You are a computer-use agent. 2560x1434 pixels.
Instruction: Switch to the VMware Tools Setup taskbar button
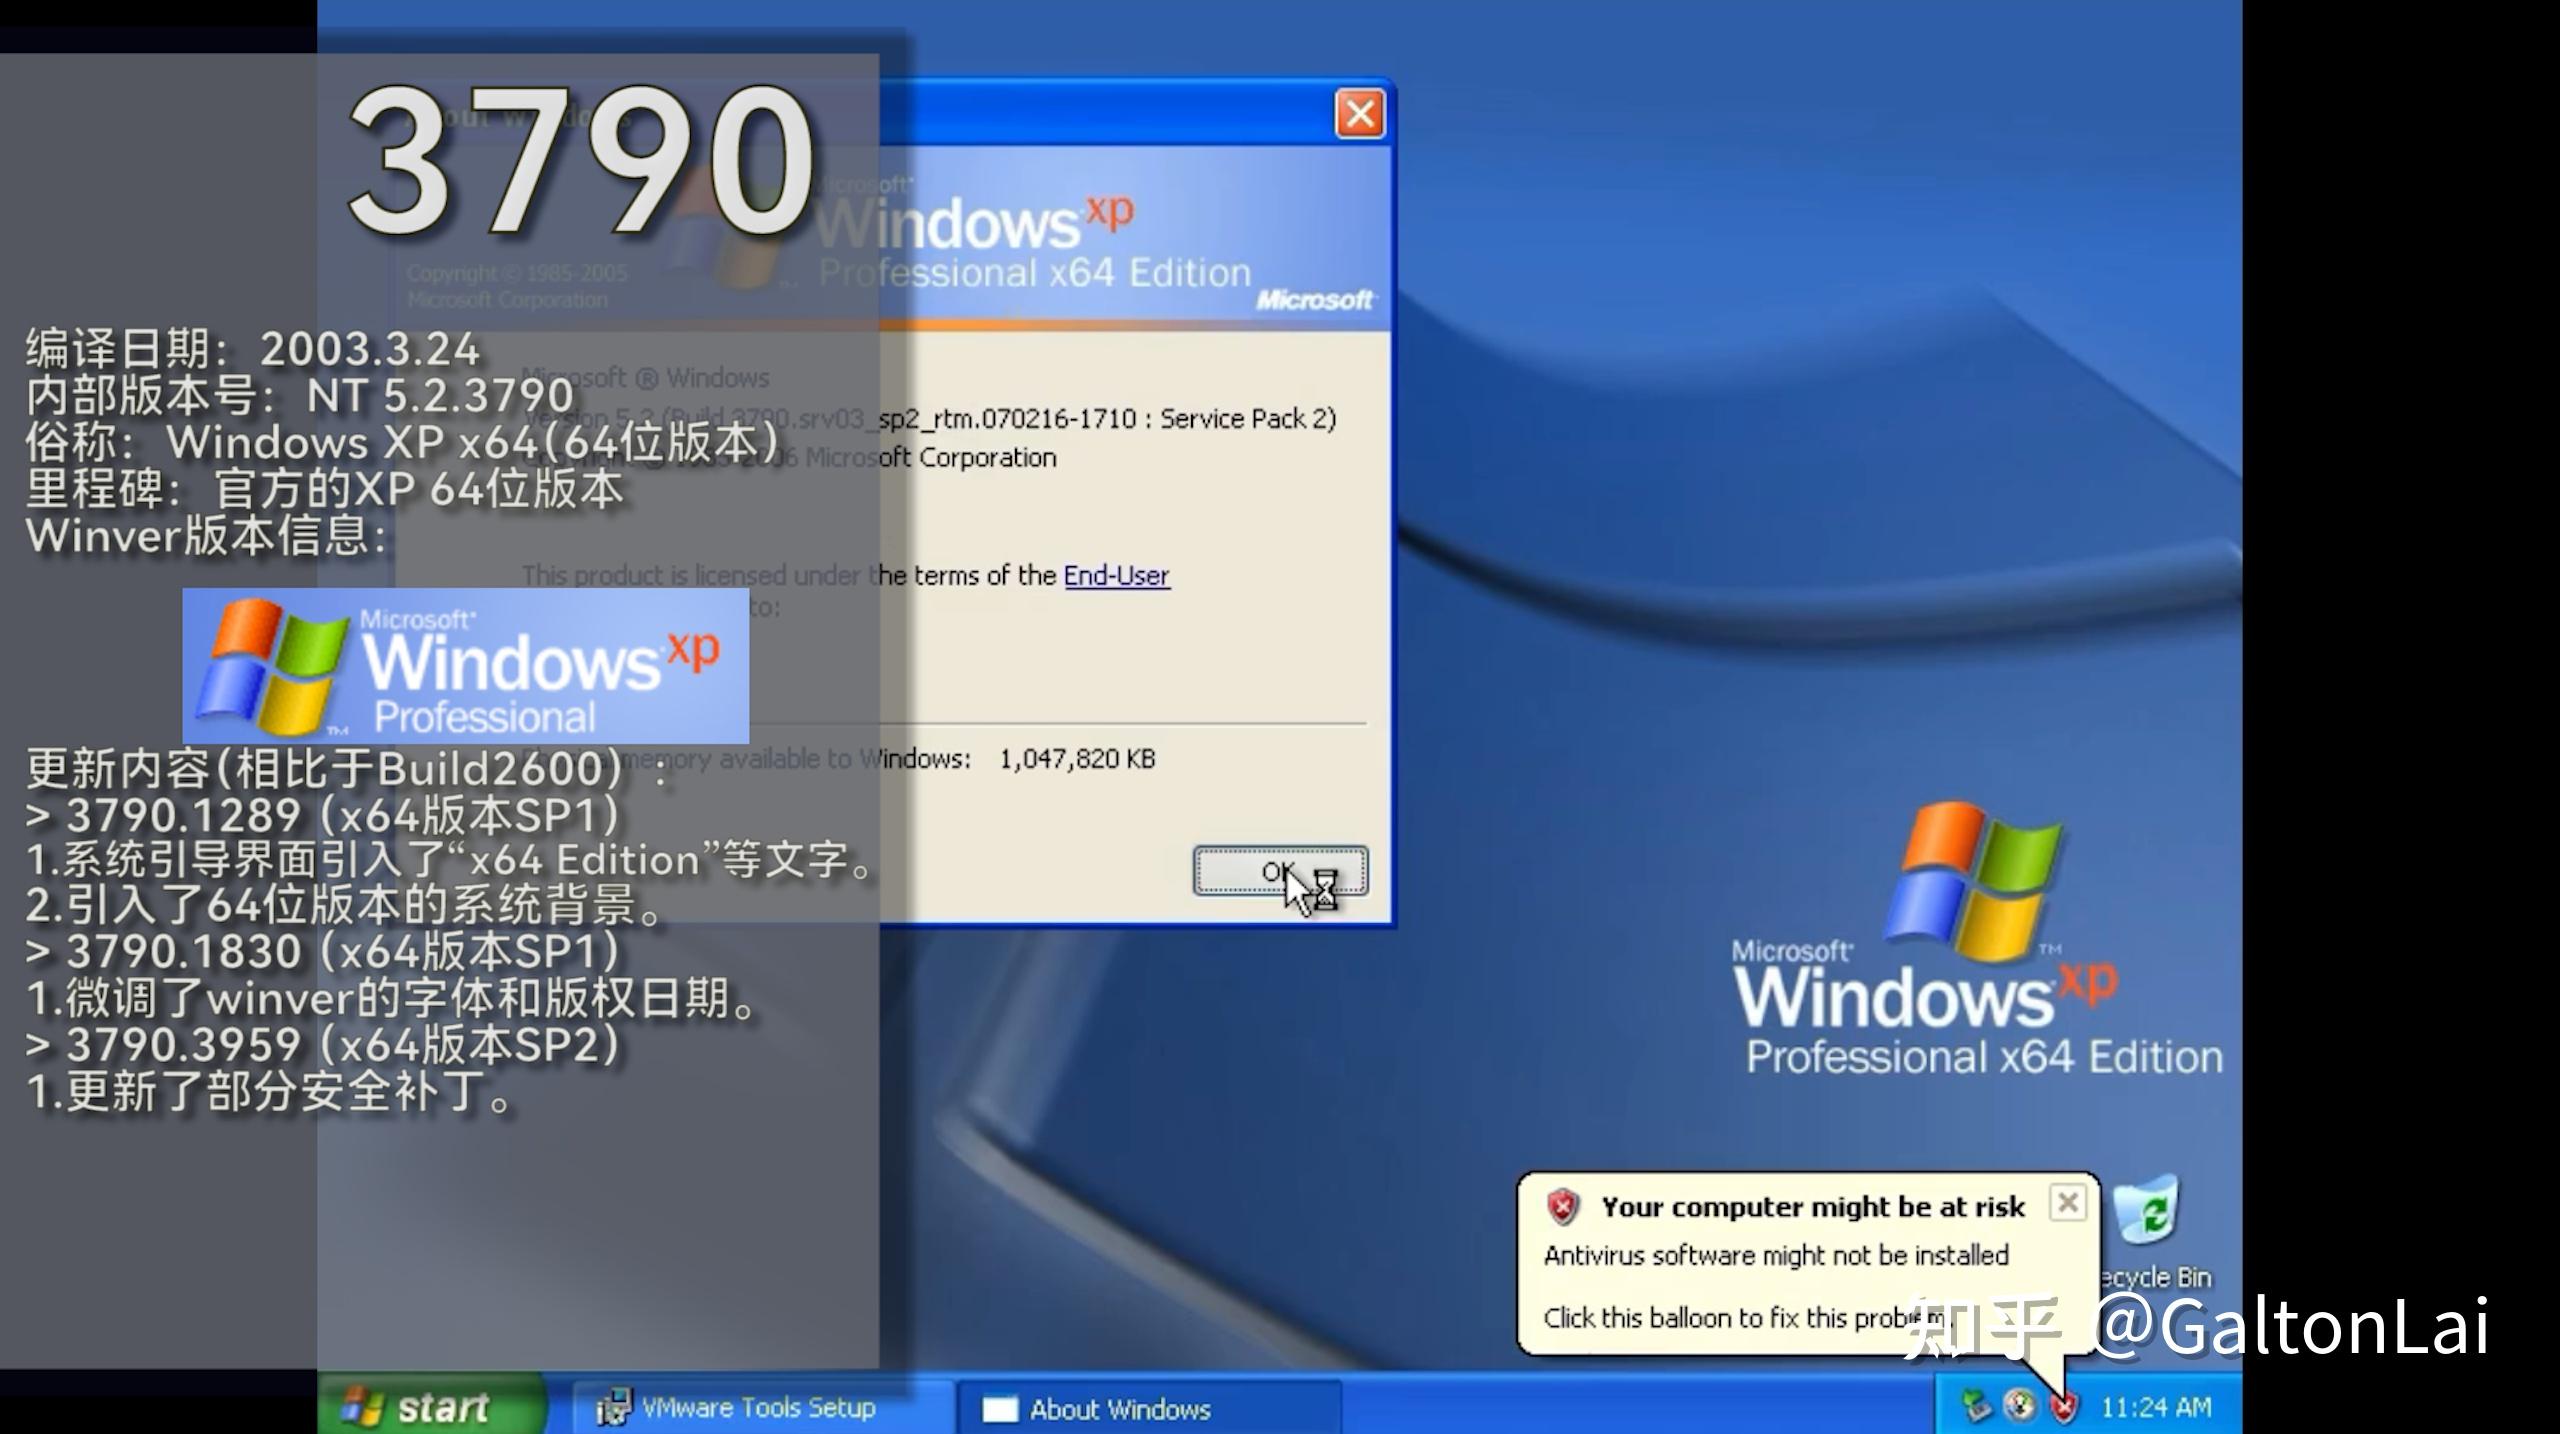762,1408
